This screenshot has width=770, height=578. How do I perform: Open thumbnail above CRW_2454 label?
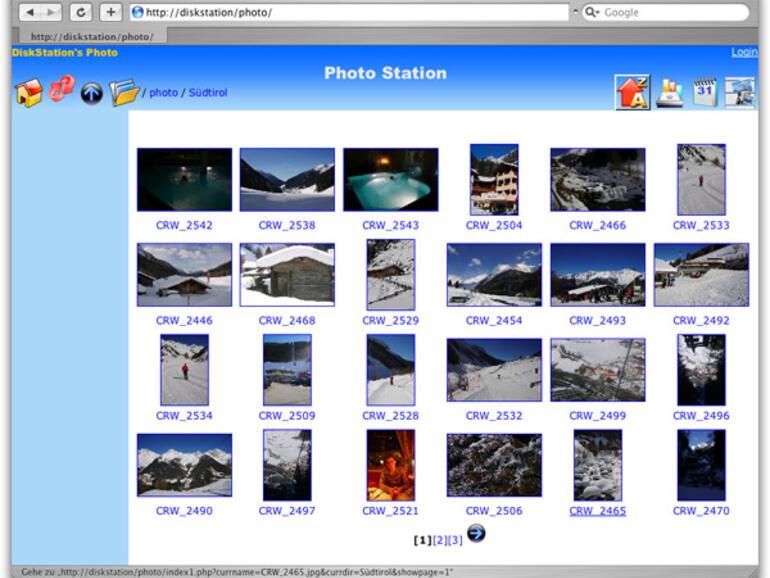pyautogui.click(x=494, y=275)
